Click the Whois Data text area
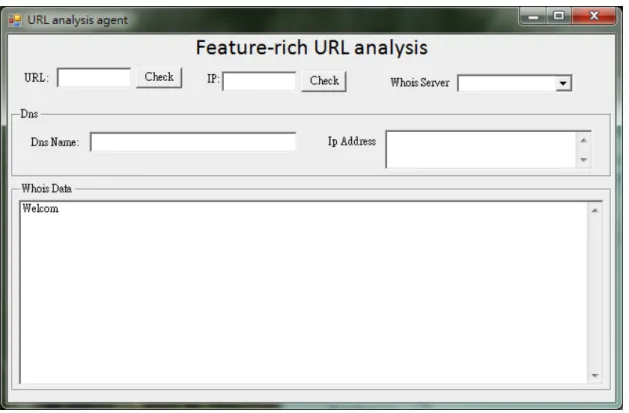The width and height of the screenshot is (629, 413). click(304, 293)
